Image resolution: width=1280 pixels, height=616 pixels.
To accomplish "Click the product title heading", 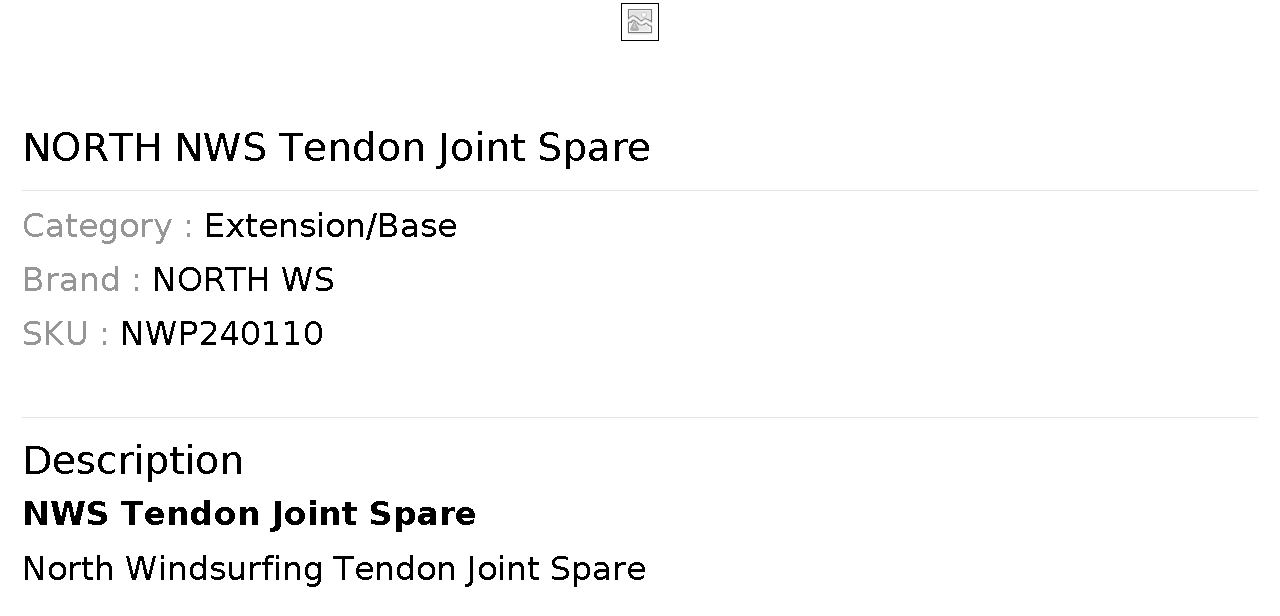I will click(336, 148).
